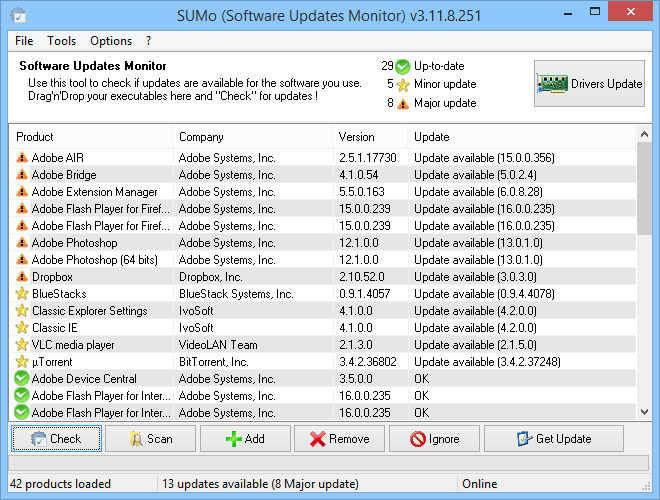
Task: Click the star icon beside BlueStacks
Action: click(x=22, y=294)
